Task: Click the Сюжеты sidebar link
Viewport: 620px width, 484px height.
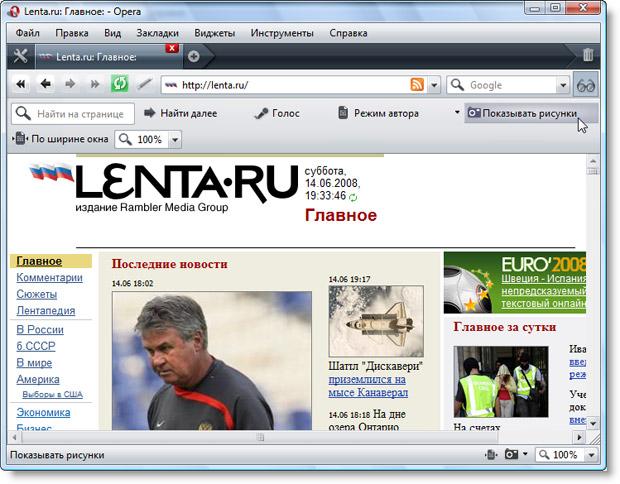Action: coord(37,294)
